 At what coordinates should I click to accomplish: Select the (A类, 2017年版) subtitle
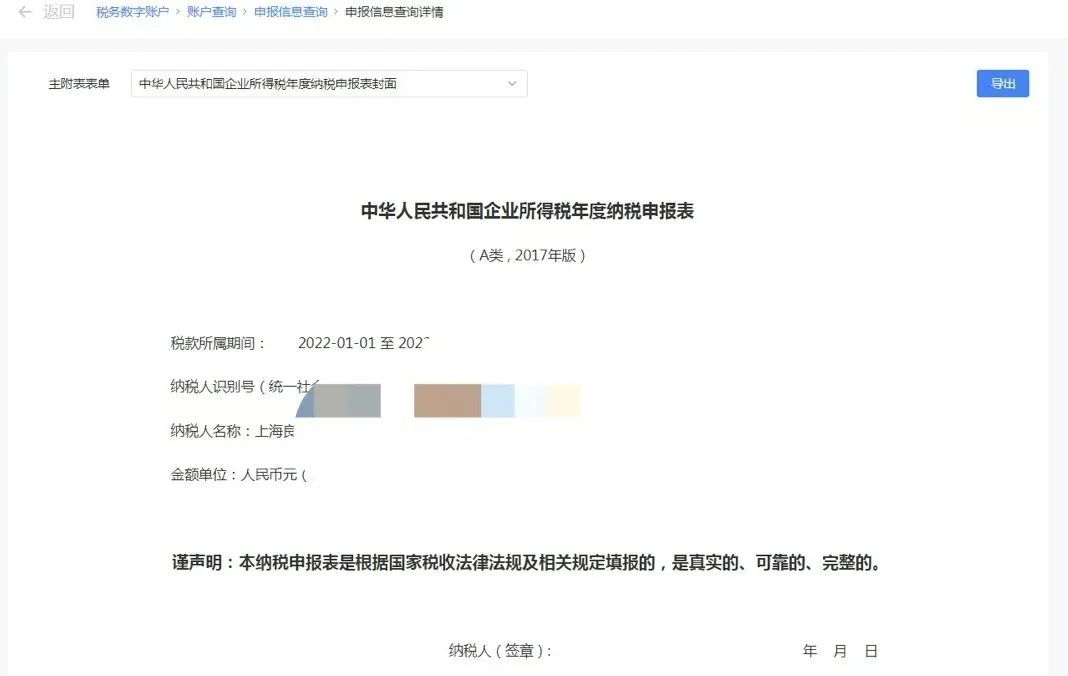click(x=527, y=255)
